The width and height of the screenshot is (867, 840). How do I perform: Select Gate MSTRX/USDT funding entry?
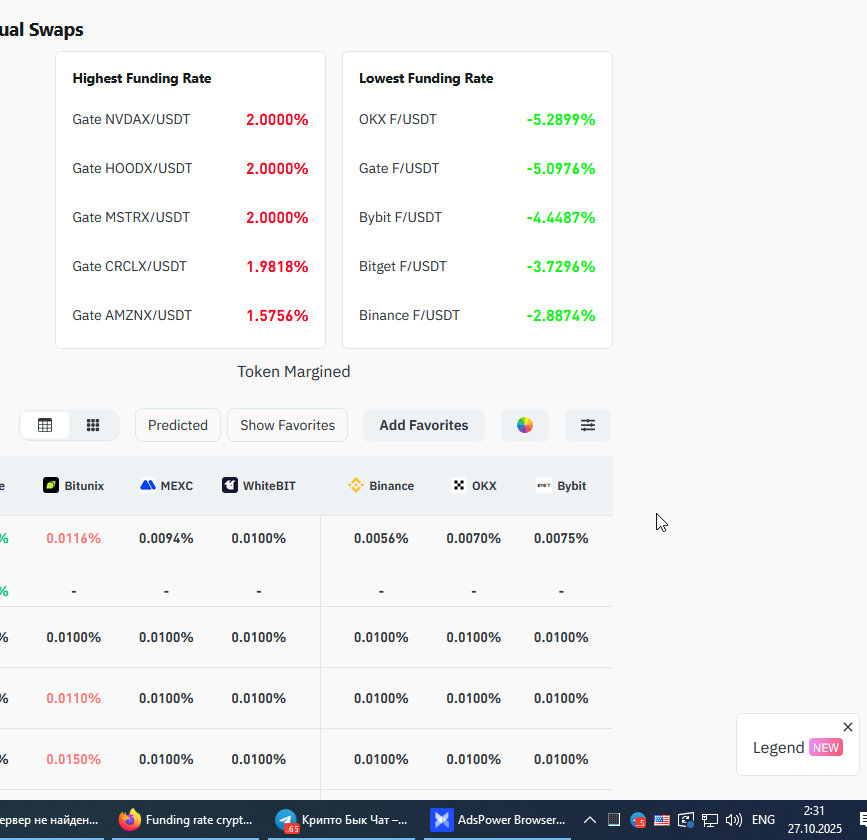click(190, 217)
